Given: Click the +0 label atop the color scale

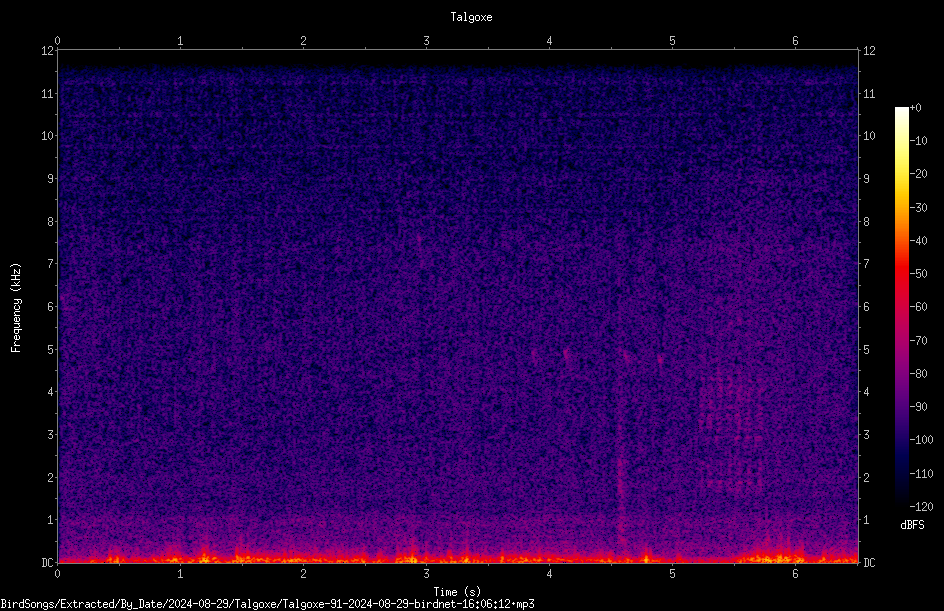Looking at the screenshot, I should (x=916, y=108).
